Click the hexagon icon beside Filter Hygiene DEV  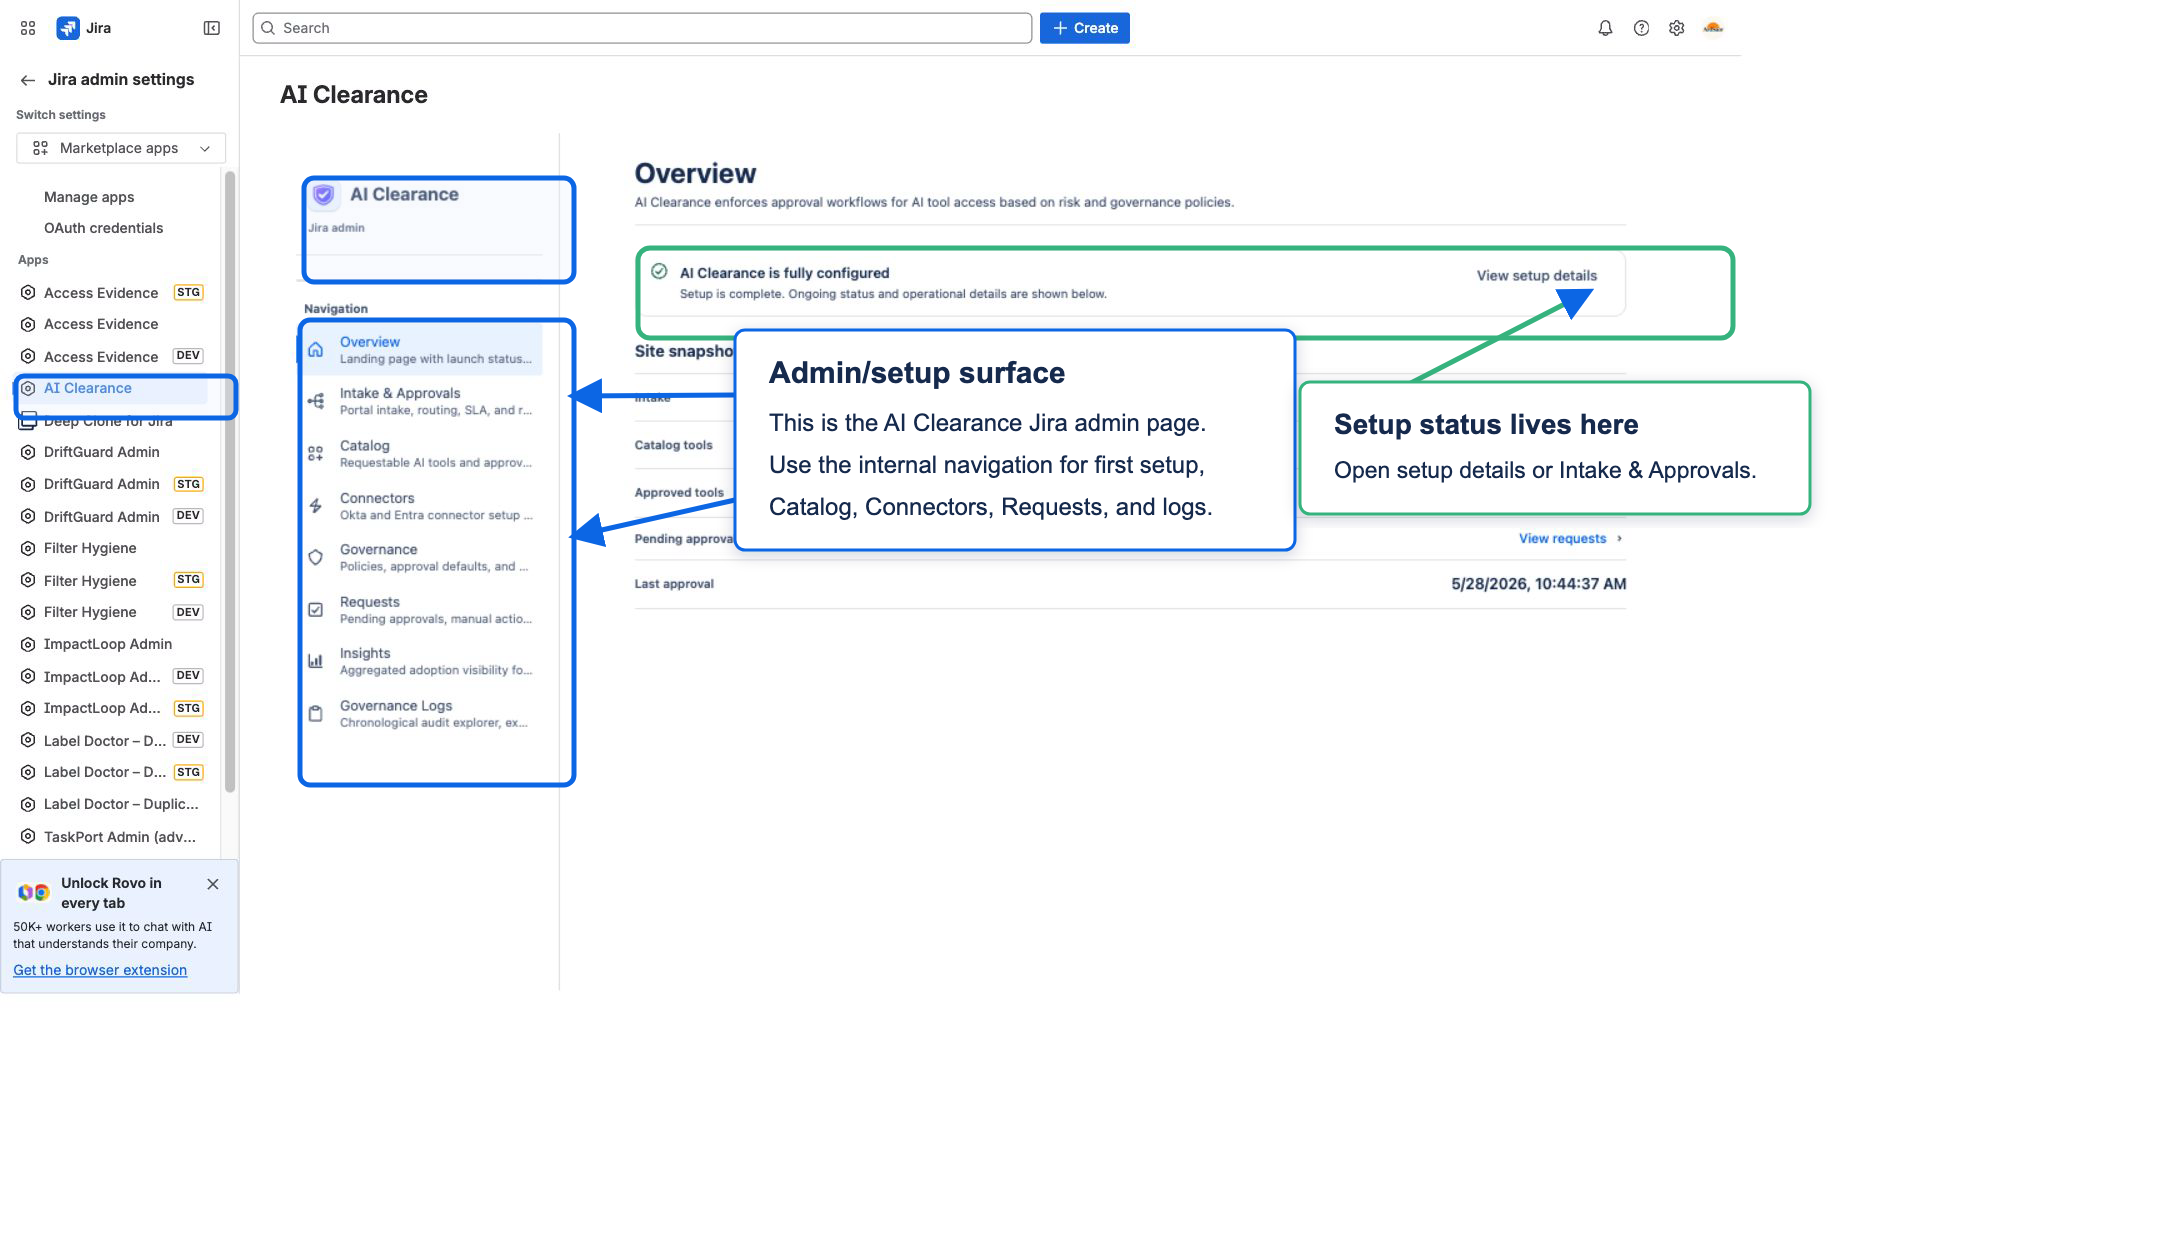tap(28, 612)
